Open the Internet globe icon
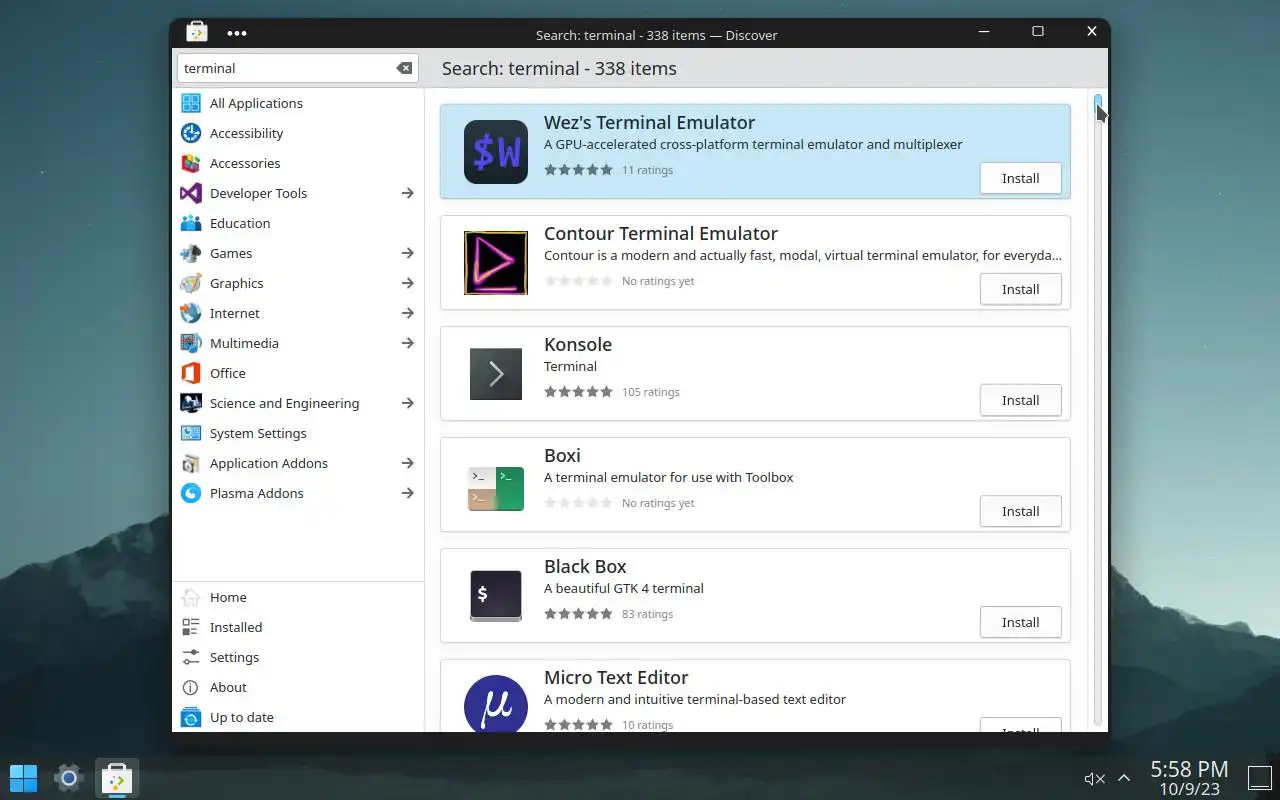This screenshot has height=800, width=1280. pos(191,313)
